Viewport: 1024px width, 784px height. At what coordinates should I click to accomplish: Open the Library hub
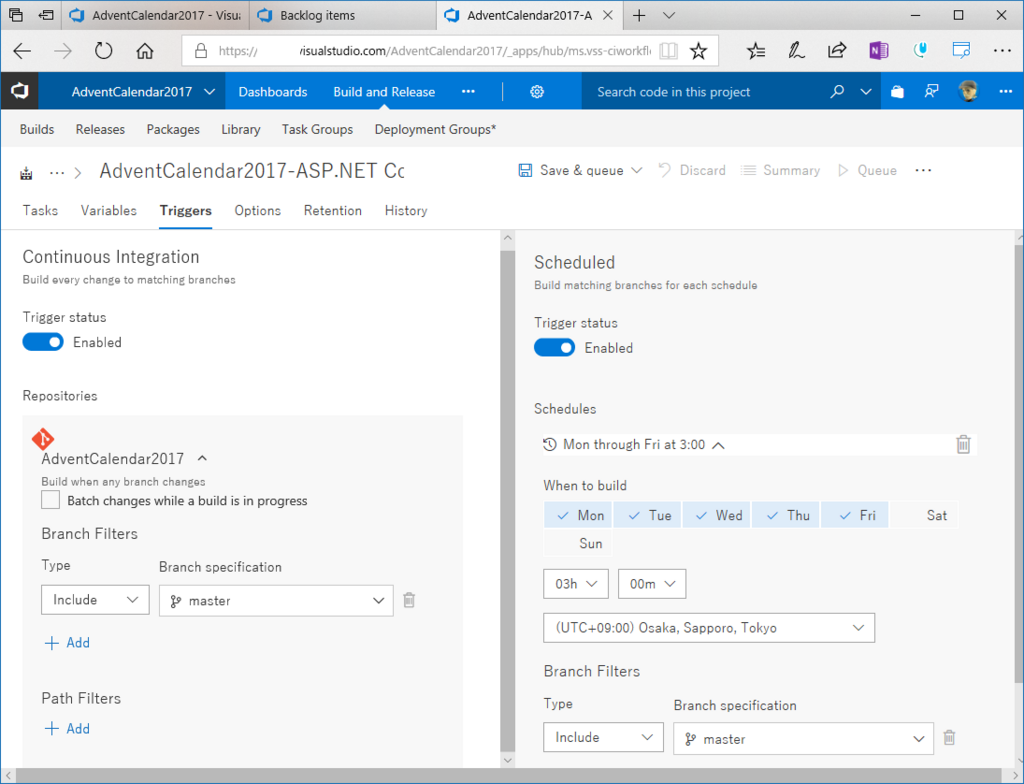[240, 129]
